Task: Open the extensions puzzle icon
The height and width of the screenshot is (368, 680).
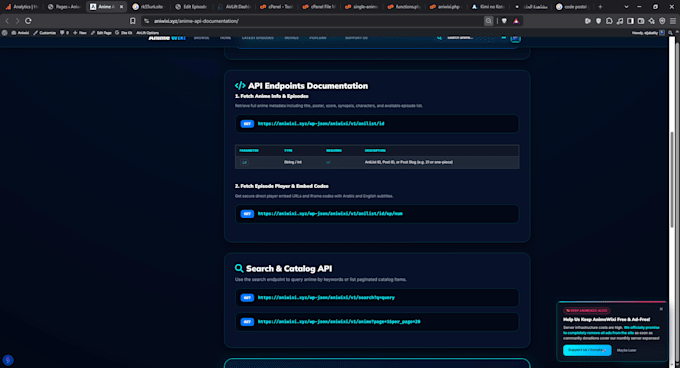Action: (609, 21)
